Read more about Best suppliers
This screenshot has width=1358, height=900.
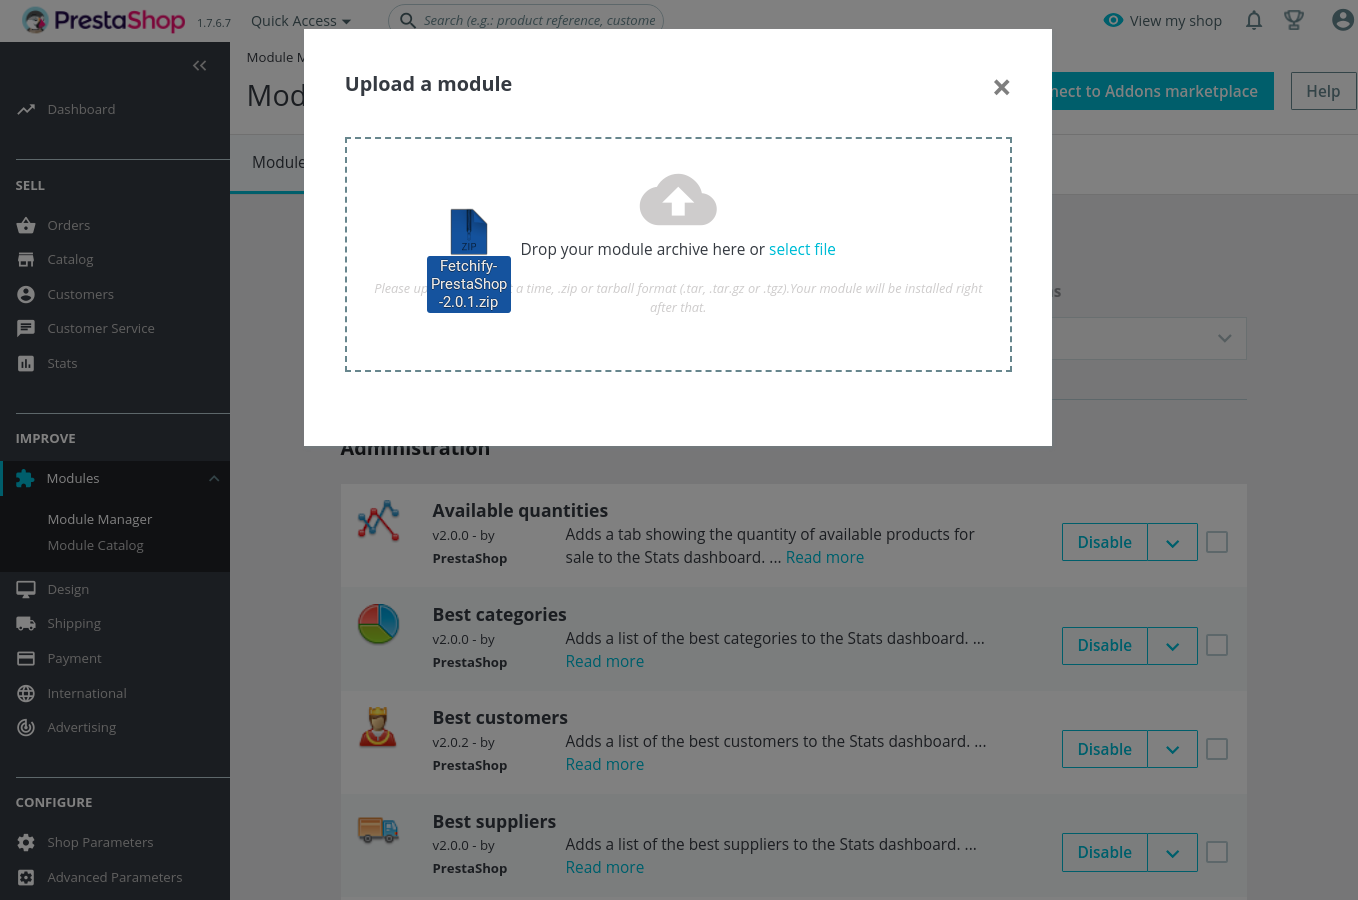coord(605,867)
